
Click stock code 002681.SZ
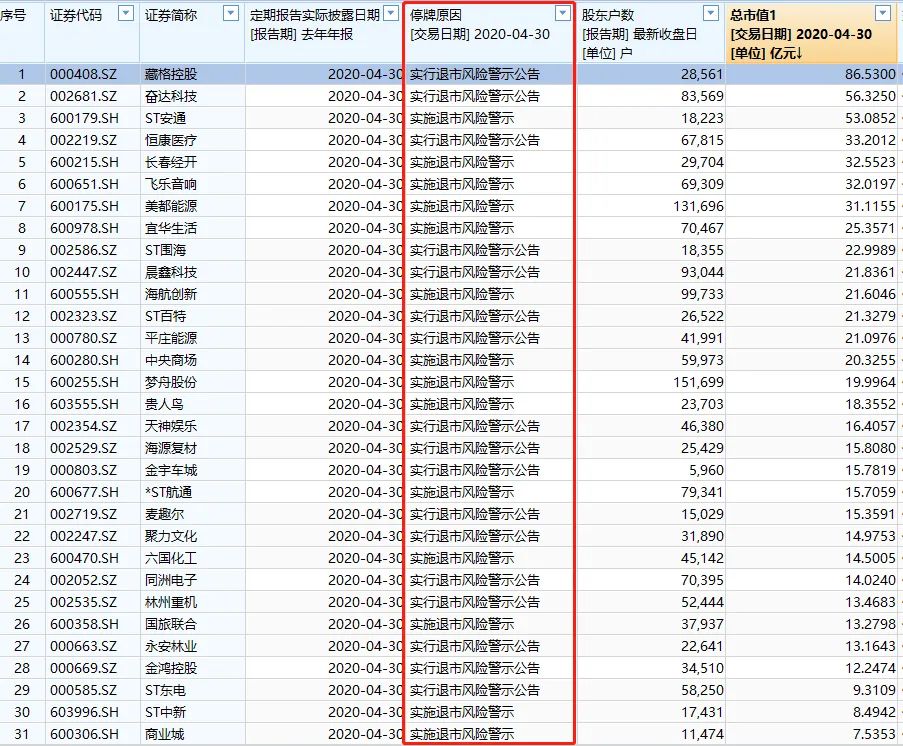(83, 96)
